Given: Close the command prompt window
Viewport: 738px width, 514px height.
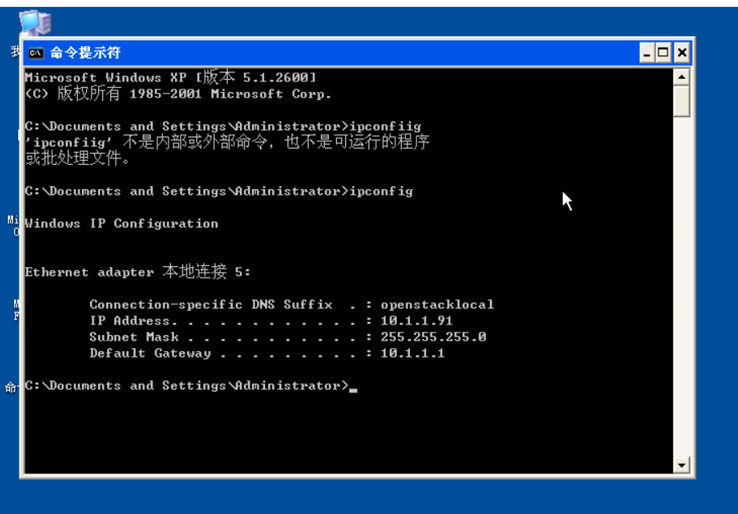Looking at the screenshot, I should [x=682, y=53].
